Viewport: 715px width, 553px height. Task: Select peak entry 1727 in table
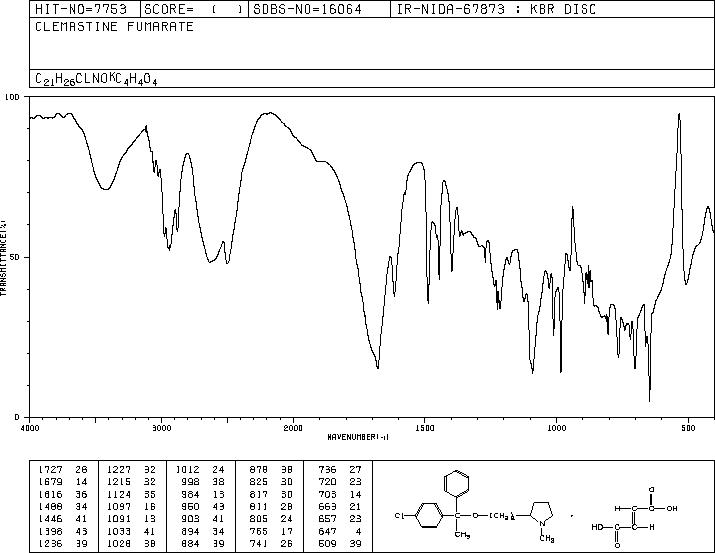63,469
